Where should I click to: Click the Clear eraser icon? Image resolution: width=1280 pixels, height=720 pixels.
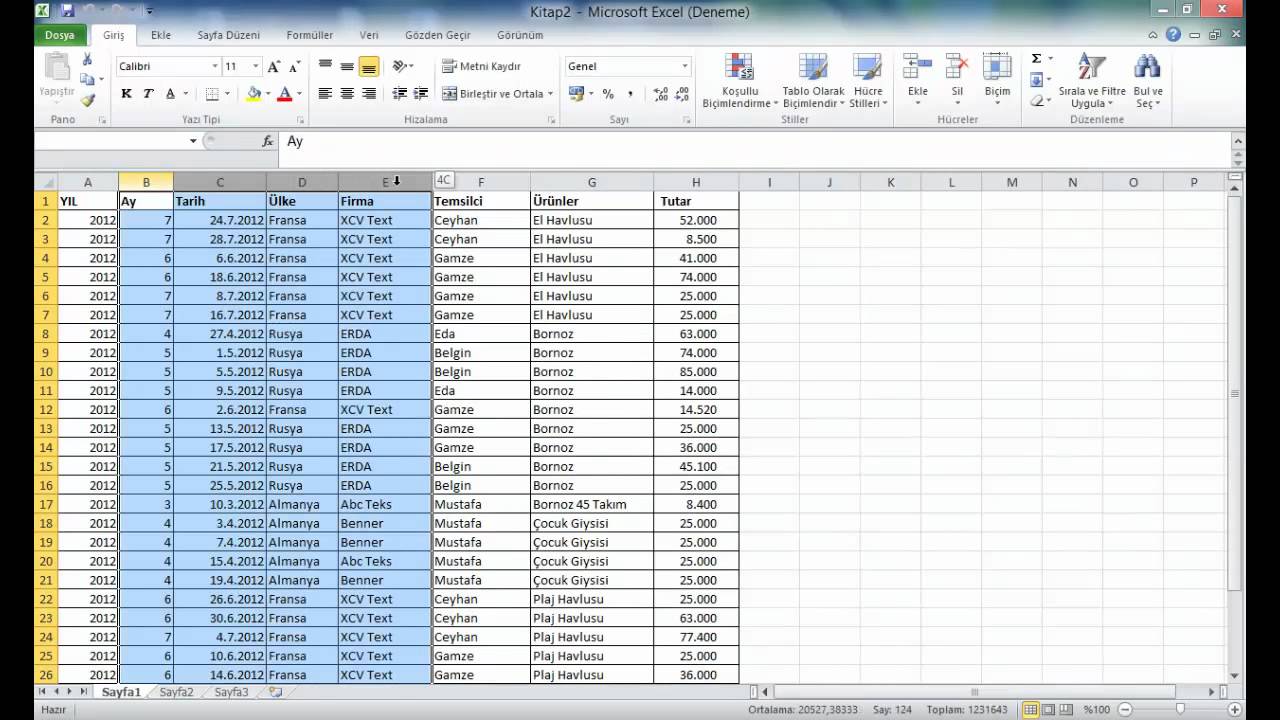coord(1036,100)
